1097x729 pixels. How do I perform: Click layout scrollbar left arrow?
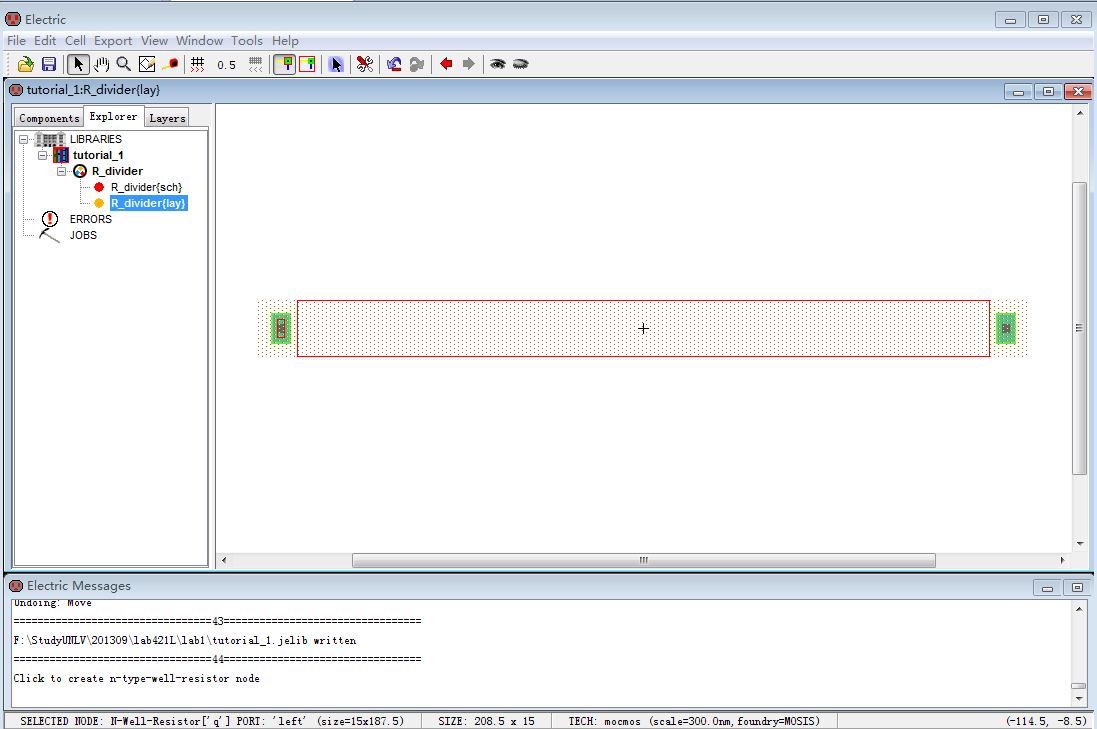(224, 560)
